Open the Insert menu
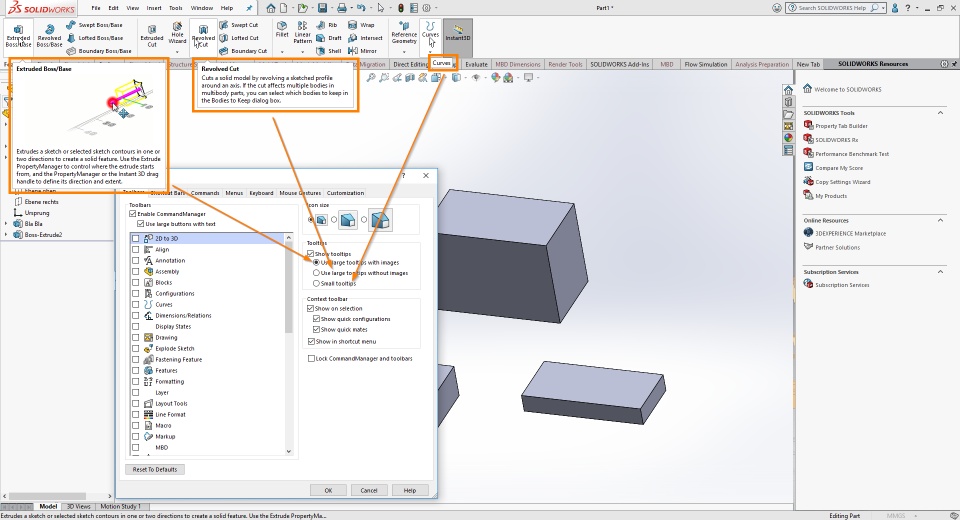Image resolution: width=960 pixels, height=520 pixels. coord(154,8)
